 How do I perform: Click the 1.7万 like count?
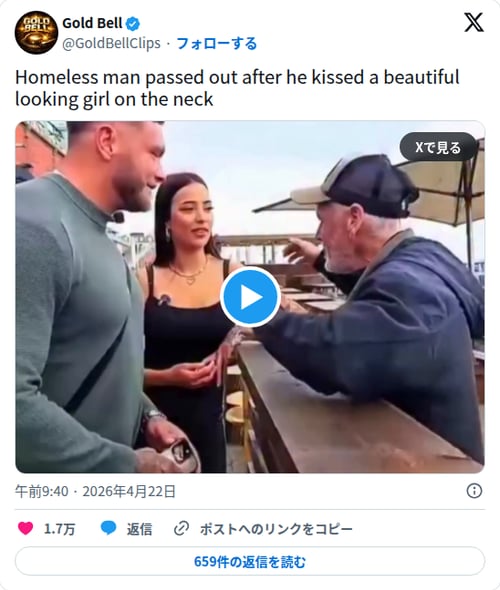pos(59,529)
